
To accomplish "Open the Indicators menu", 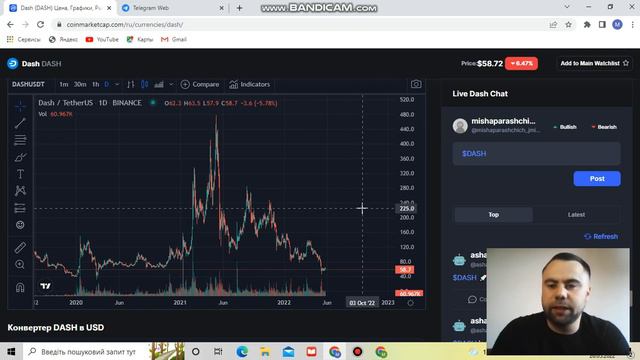I will 250,84.
